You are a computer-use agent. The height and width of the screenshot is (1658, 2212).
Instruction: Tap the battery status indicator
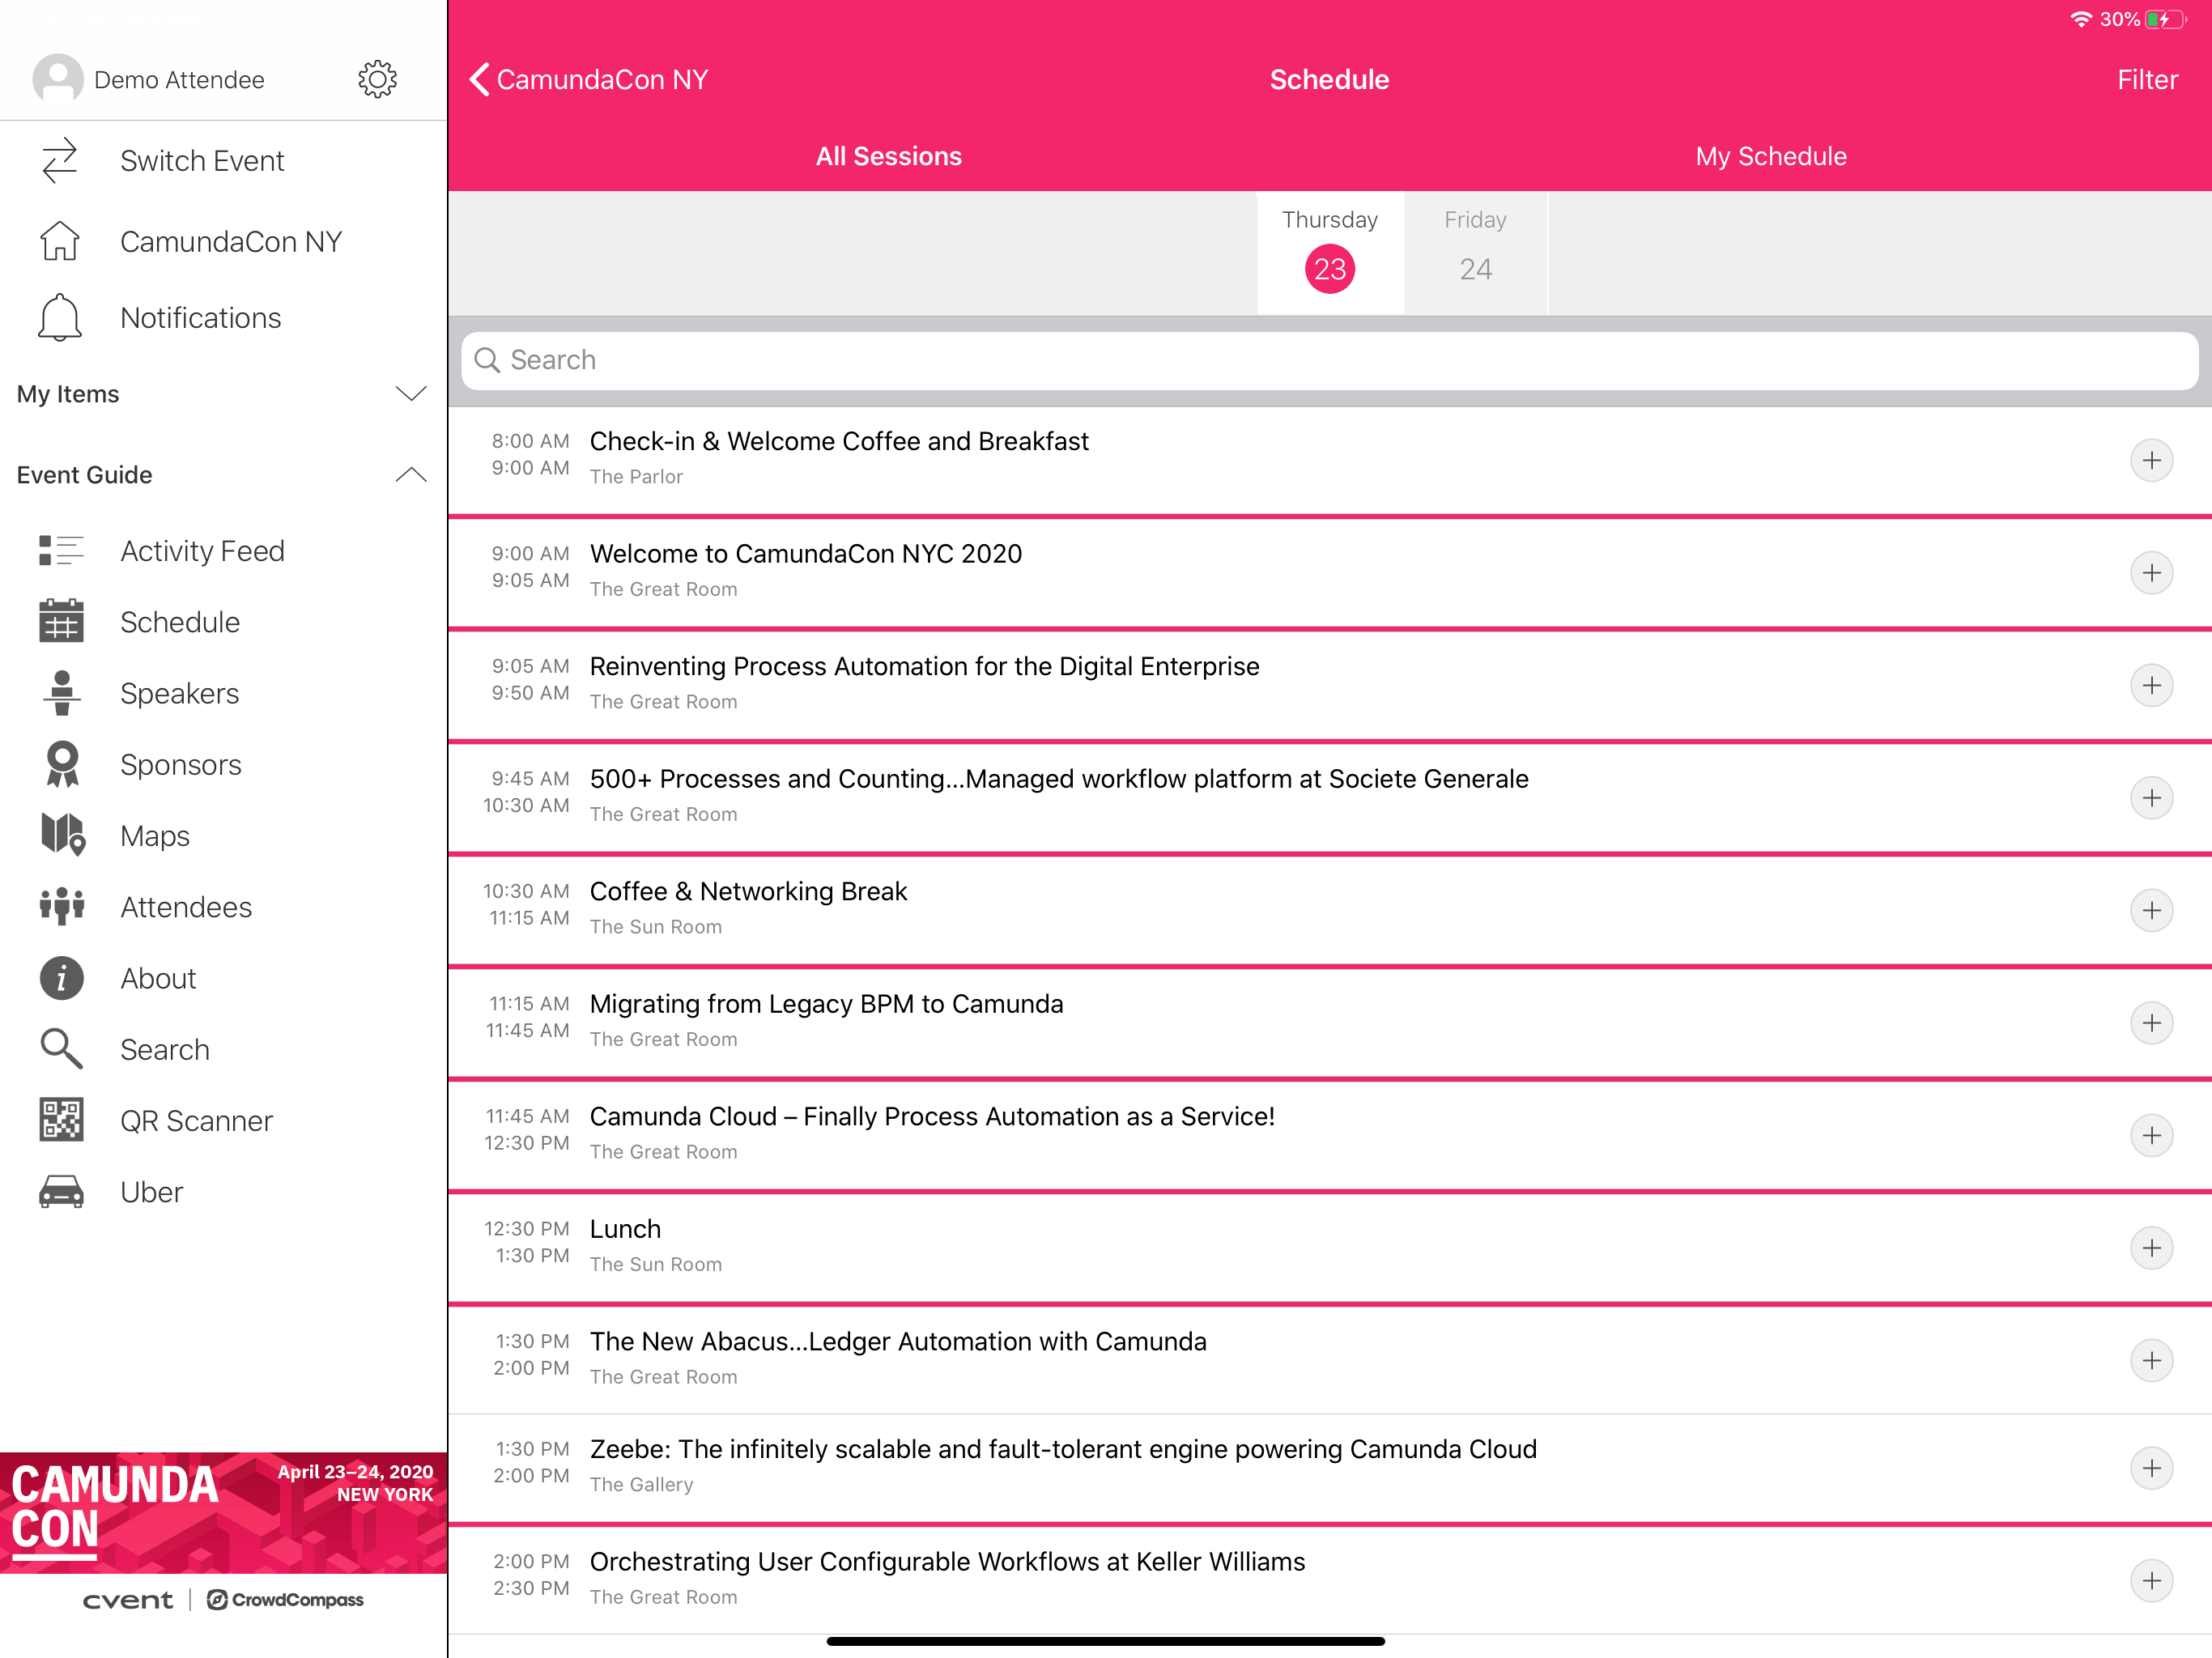click(x=2166, y=19)
